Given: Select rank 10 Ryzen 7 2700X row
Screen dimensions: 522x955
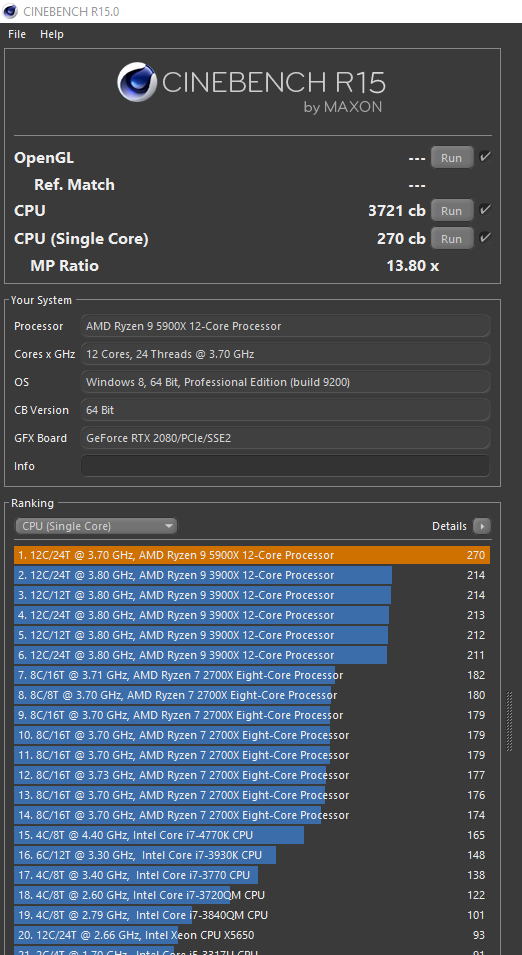Looking at the screenshot, I should (252, 735).
